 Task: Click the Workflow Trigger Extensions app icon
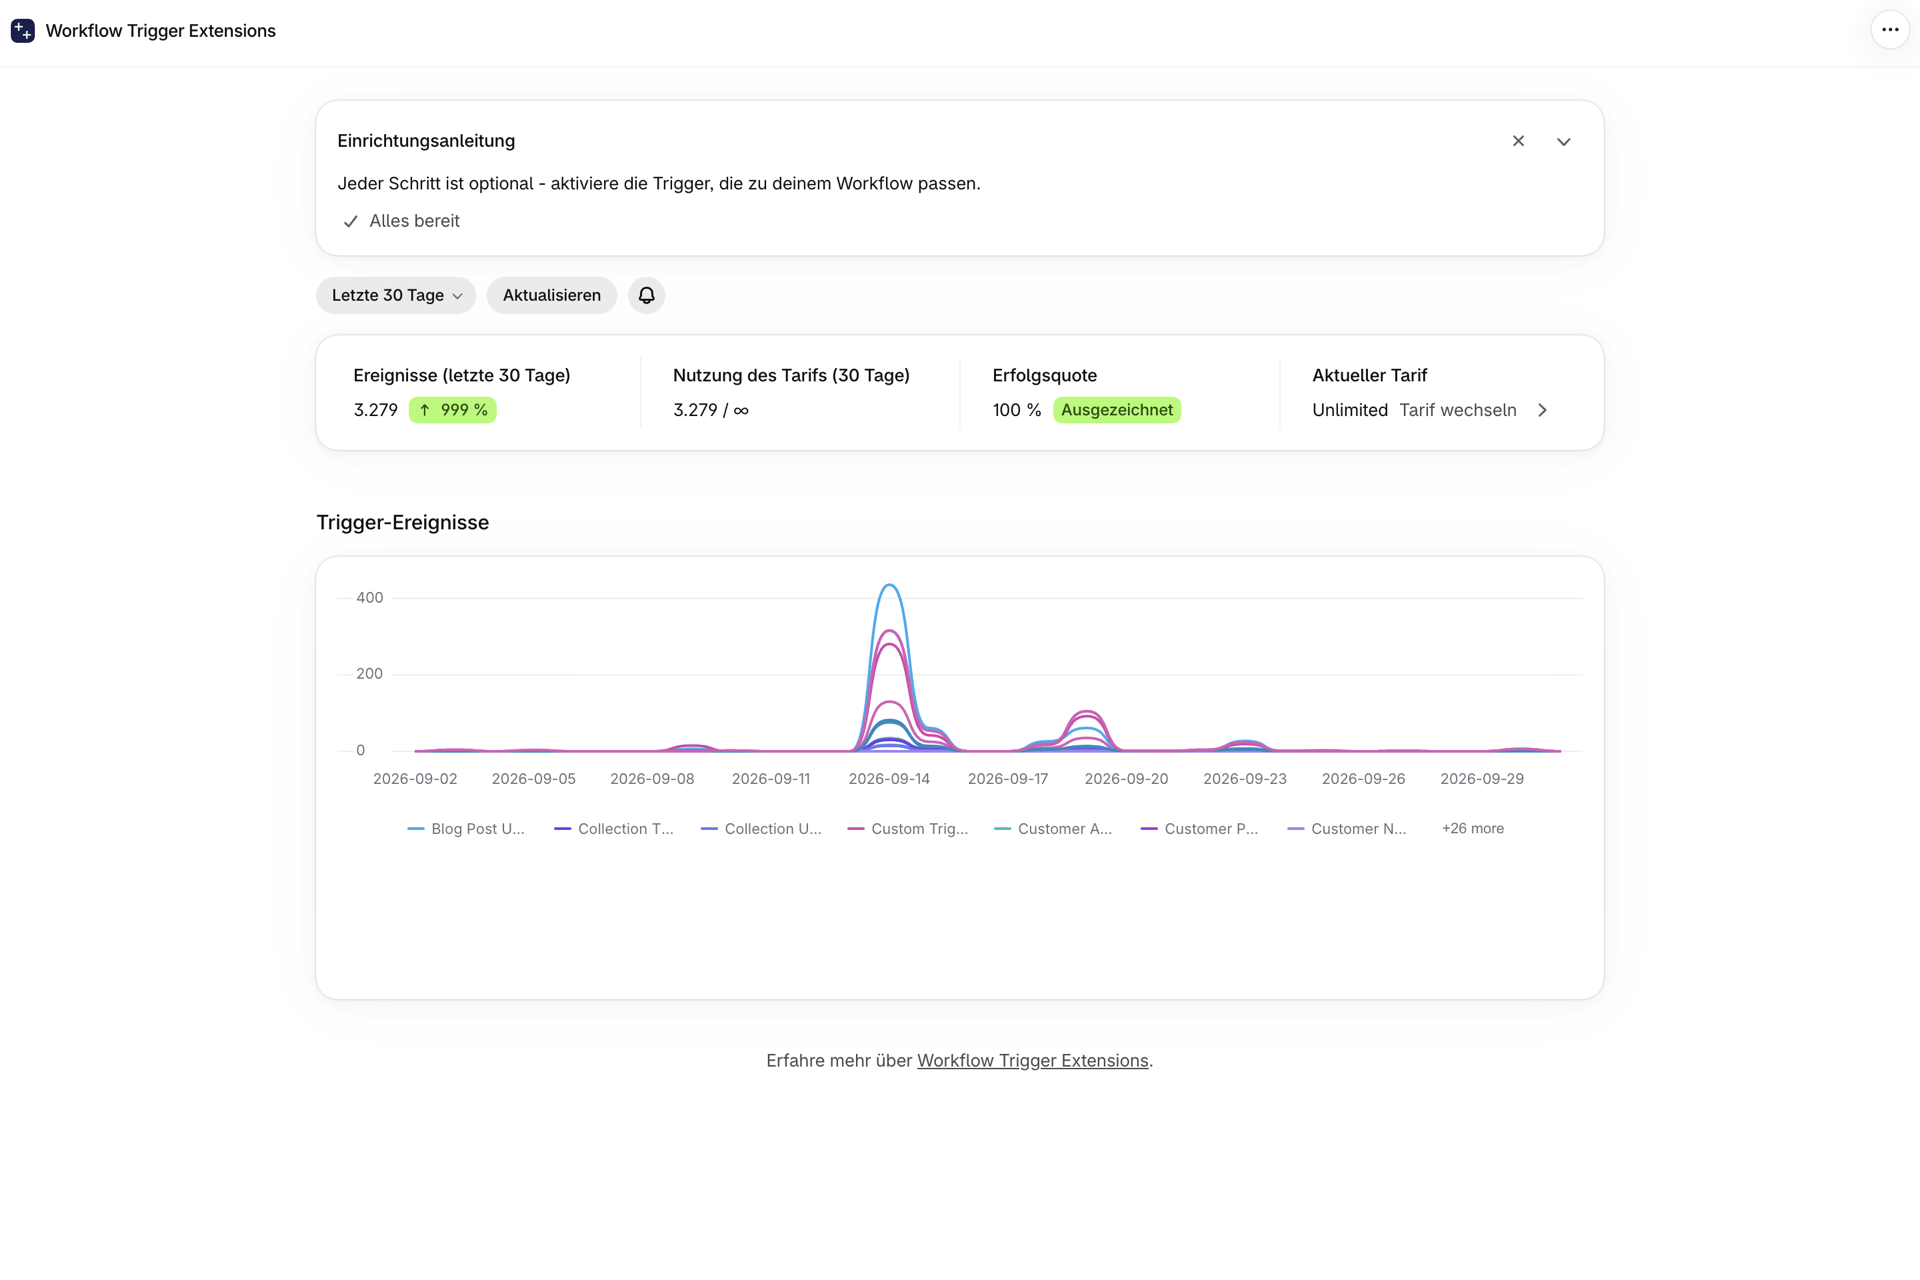point(22,31)
